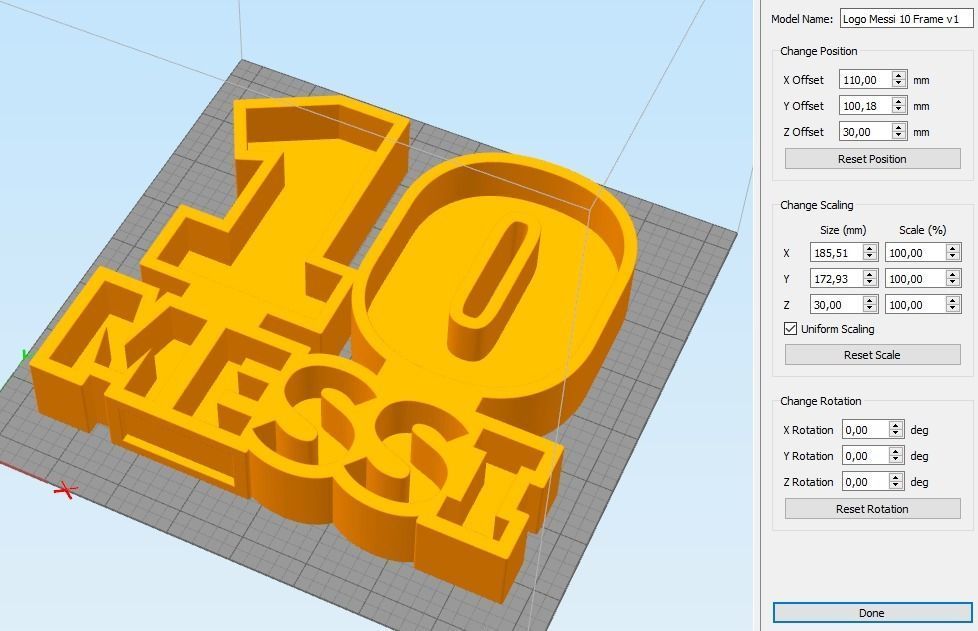Click the X Rotation value field
Screen dimensions: 978x631
[866, 430]
